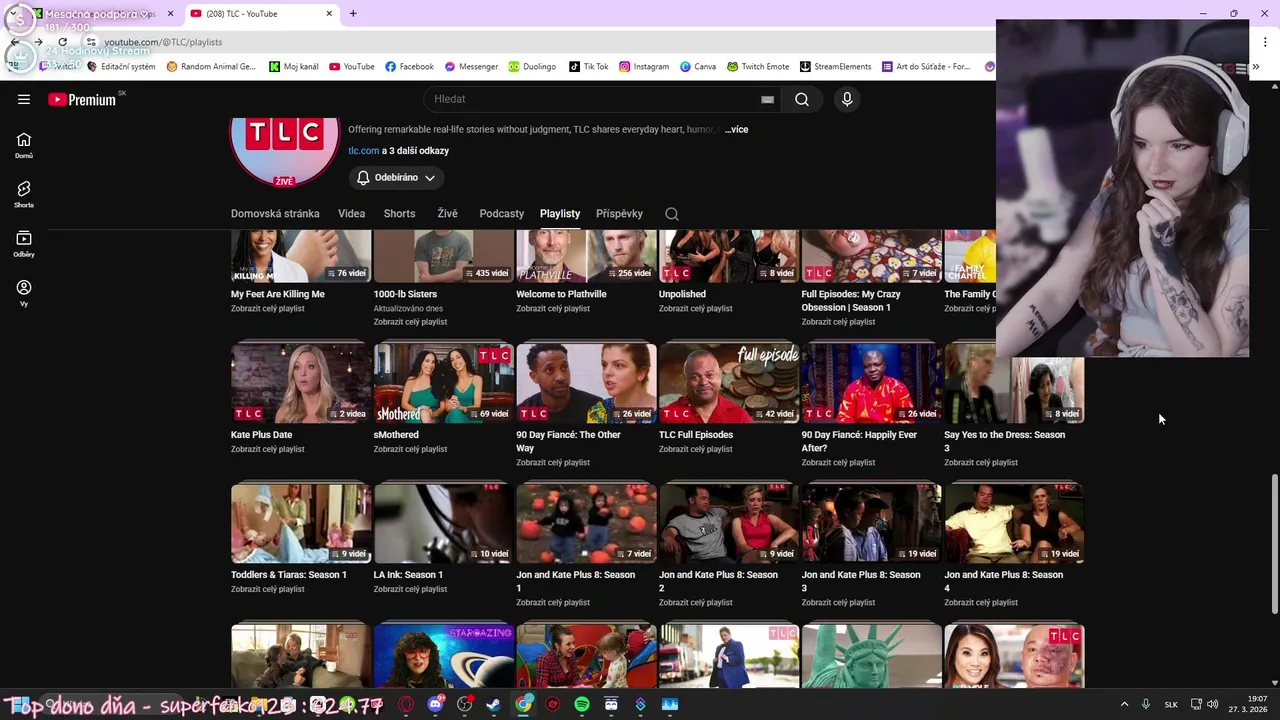Open the Random Animal Ge... bookmark
The image size is (1280, 720).
(211, 67)
